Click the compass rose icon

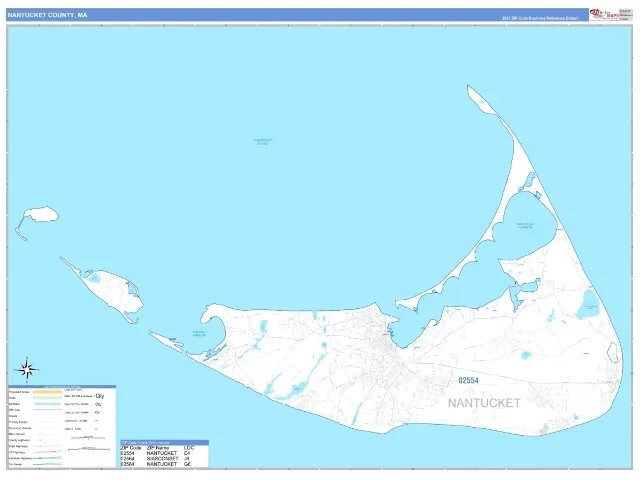click(x=27, y=370)
